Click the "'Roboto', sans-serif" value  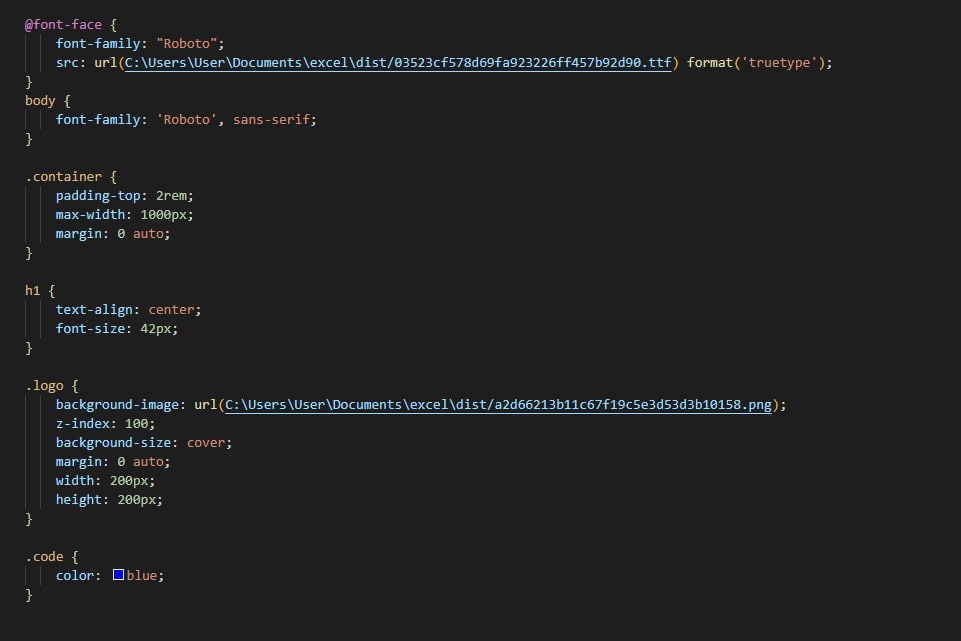[x=233, y=119]
